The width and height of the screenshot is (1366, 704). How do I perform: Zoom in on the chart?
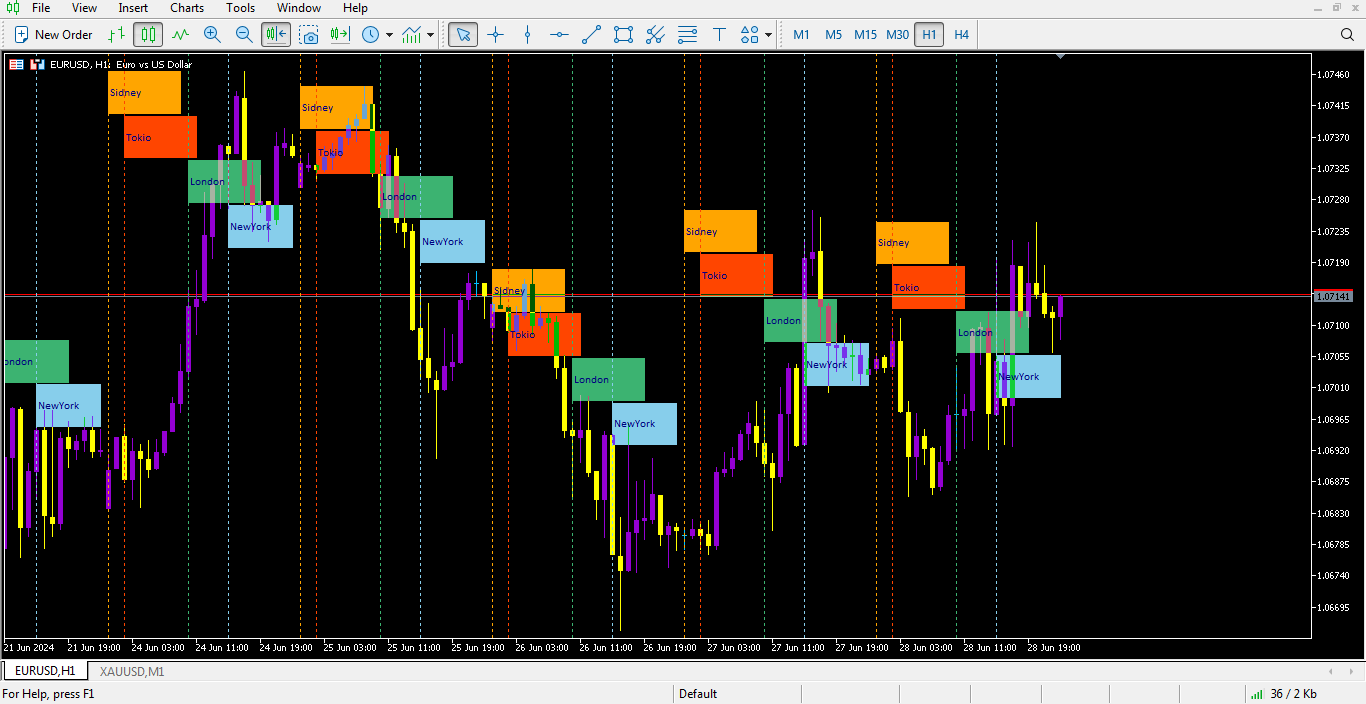[x=212, y=35]
